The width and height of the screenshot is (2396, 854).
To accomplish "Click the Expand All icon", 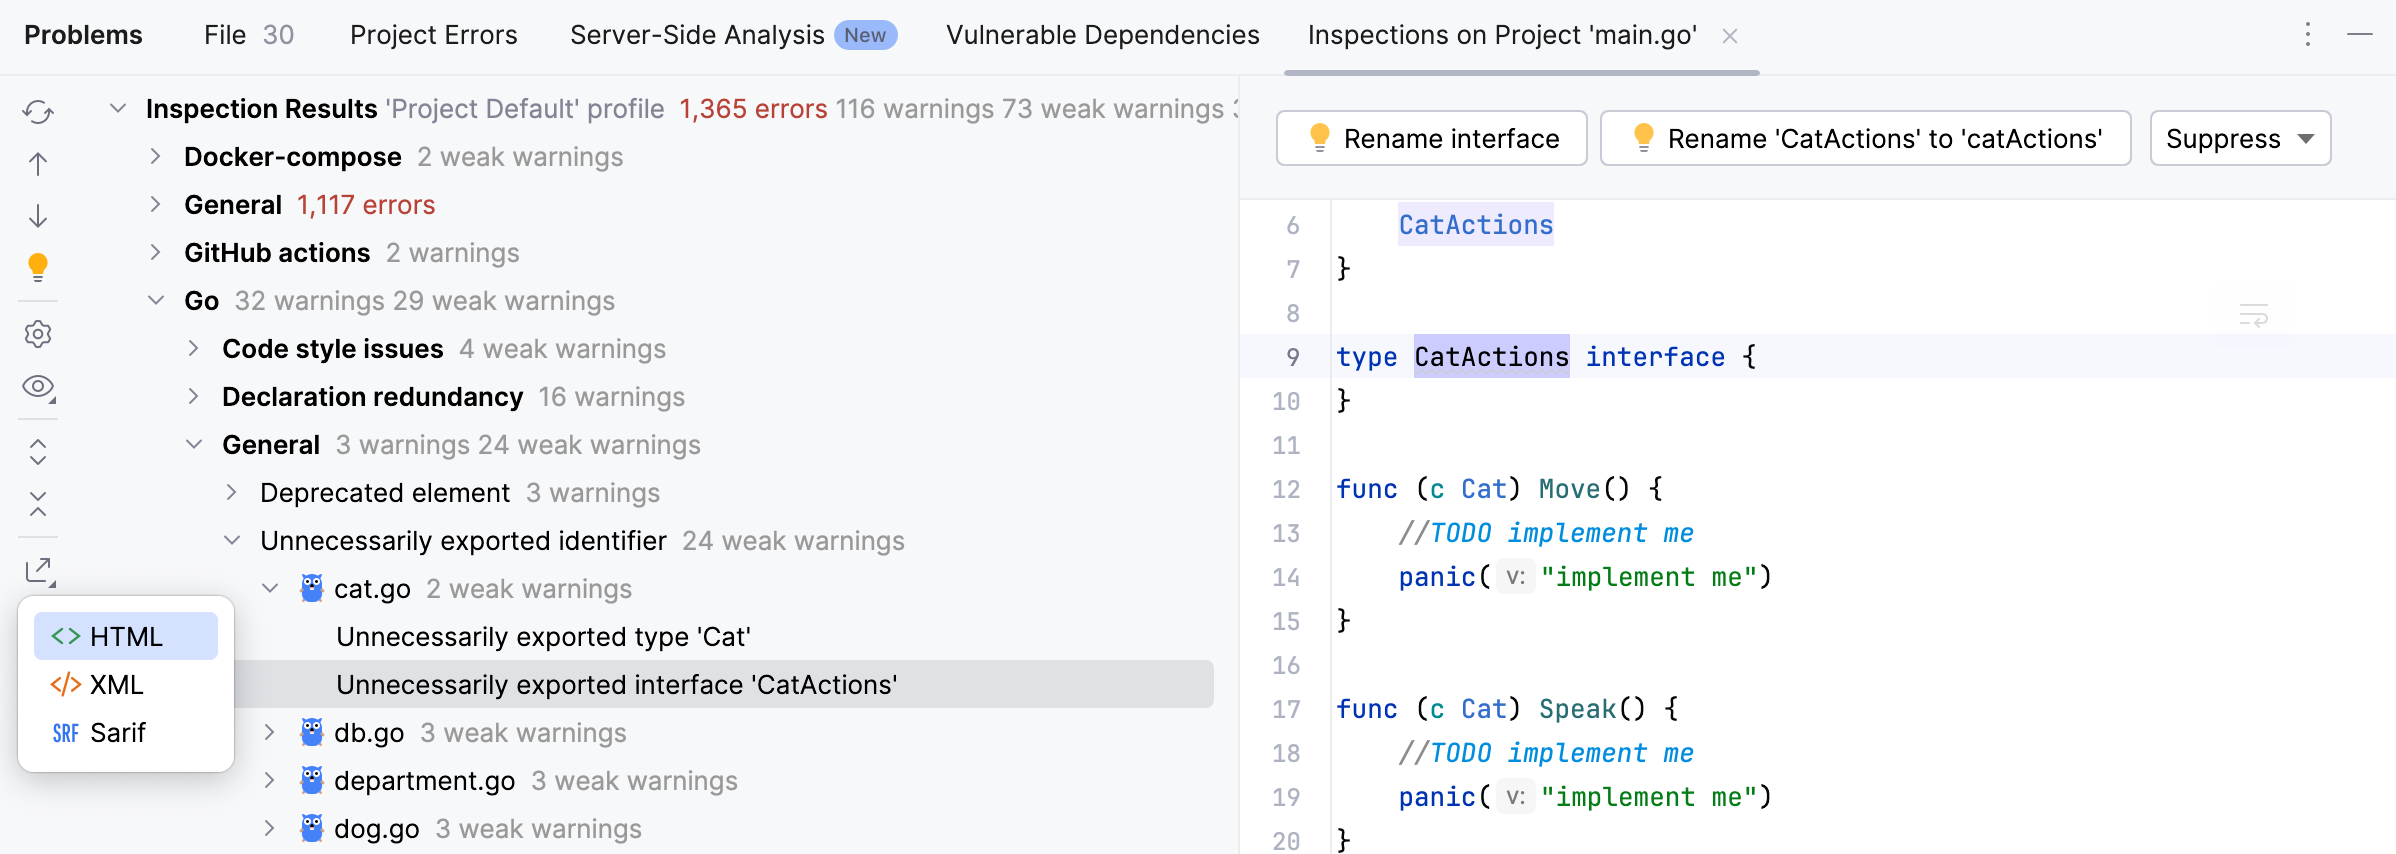I will (x=38, y=452).
